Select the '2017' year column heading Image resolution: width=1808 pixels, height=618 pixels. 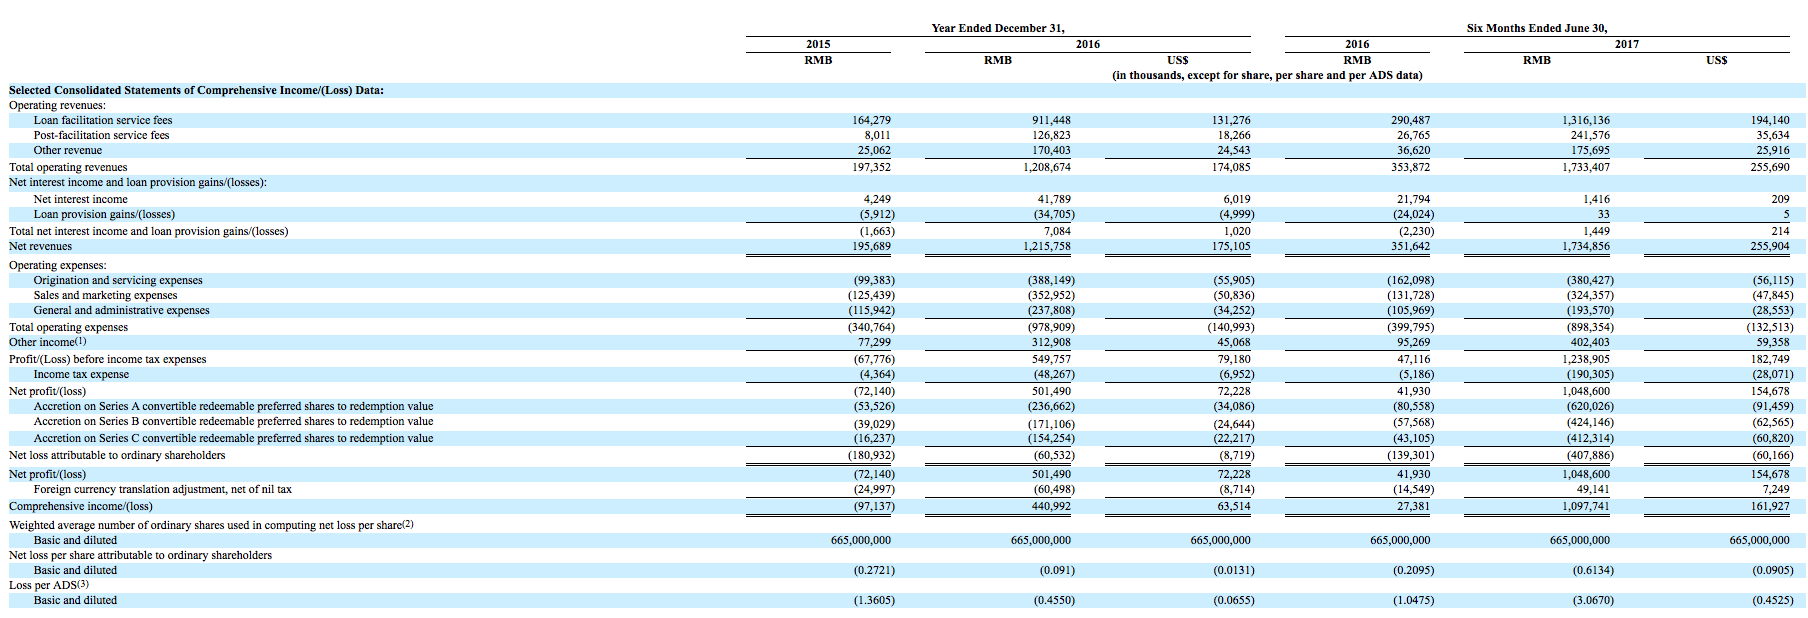[1627, 44]
